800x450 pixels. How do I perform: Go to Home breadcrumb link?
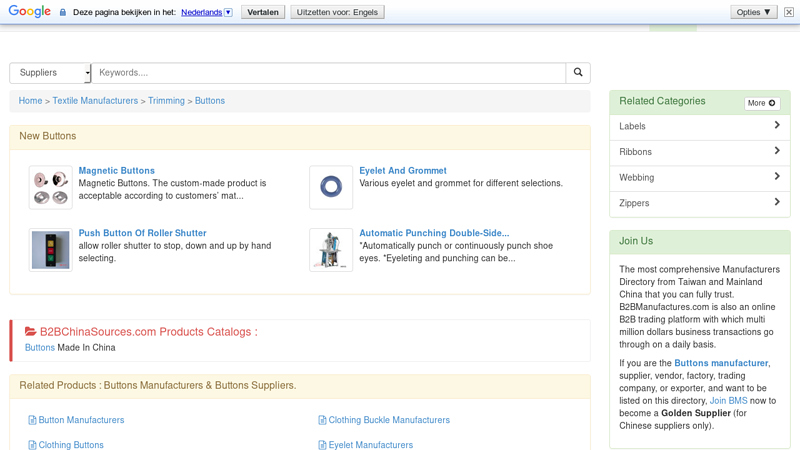click(x=31, y=101)
